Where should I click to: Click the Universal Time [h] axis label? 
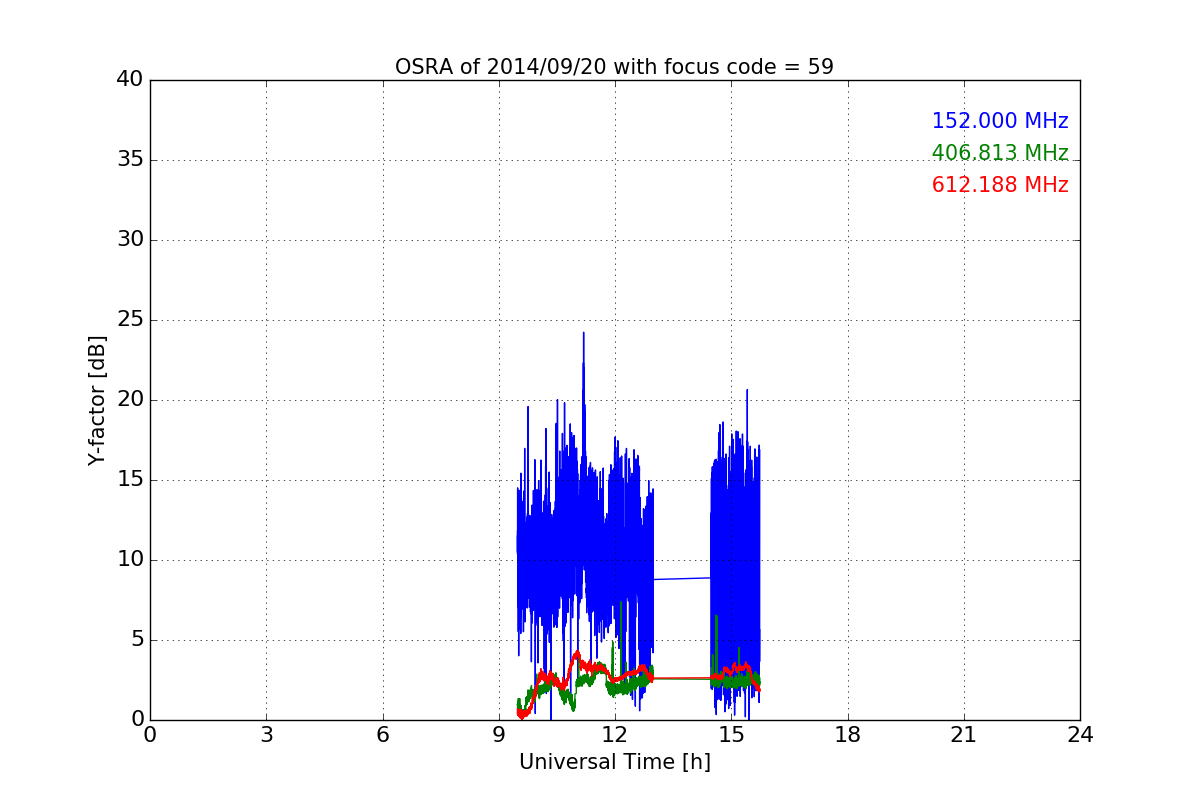614,762
